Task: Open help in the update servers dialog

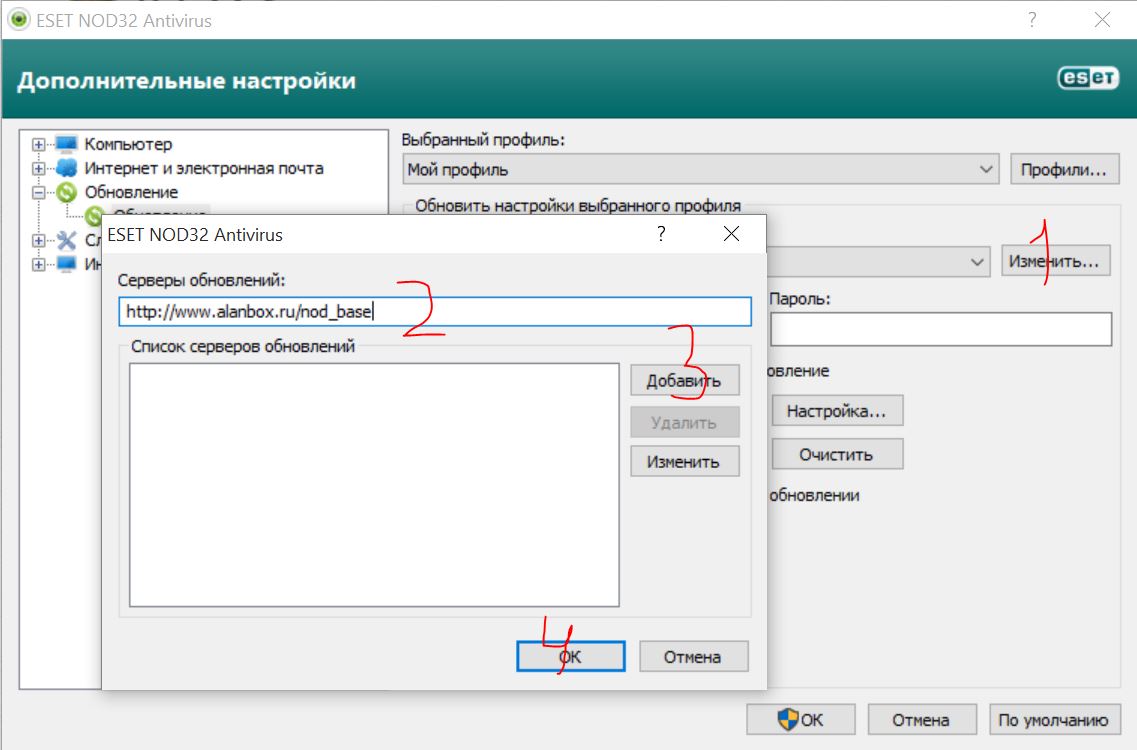Action: click(661, 234)
